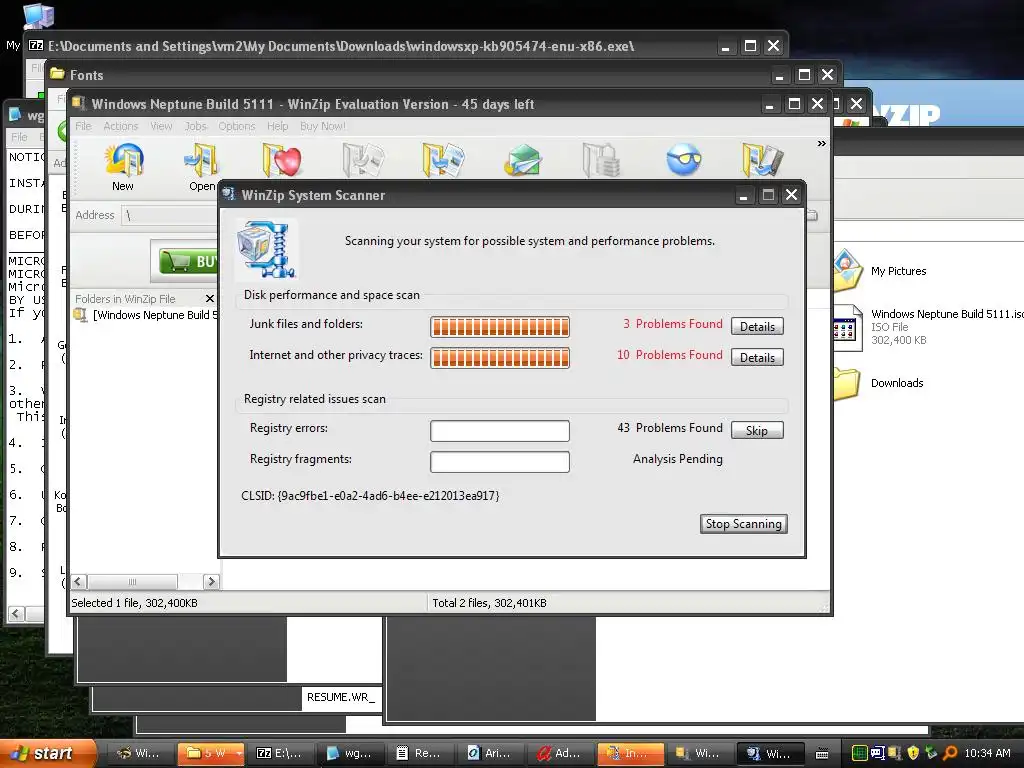Click the Start button
The image size is (1024, 768).
[x=47, y=753]
